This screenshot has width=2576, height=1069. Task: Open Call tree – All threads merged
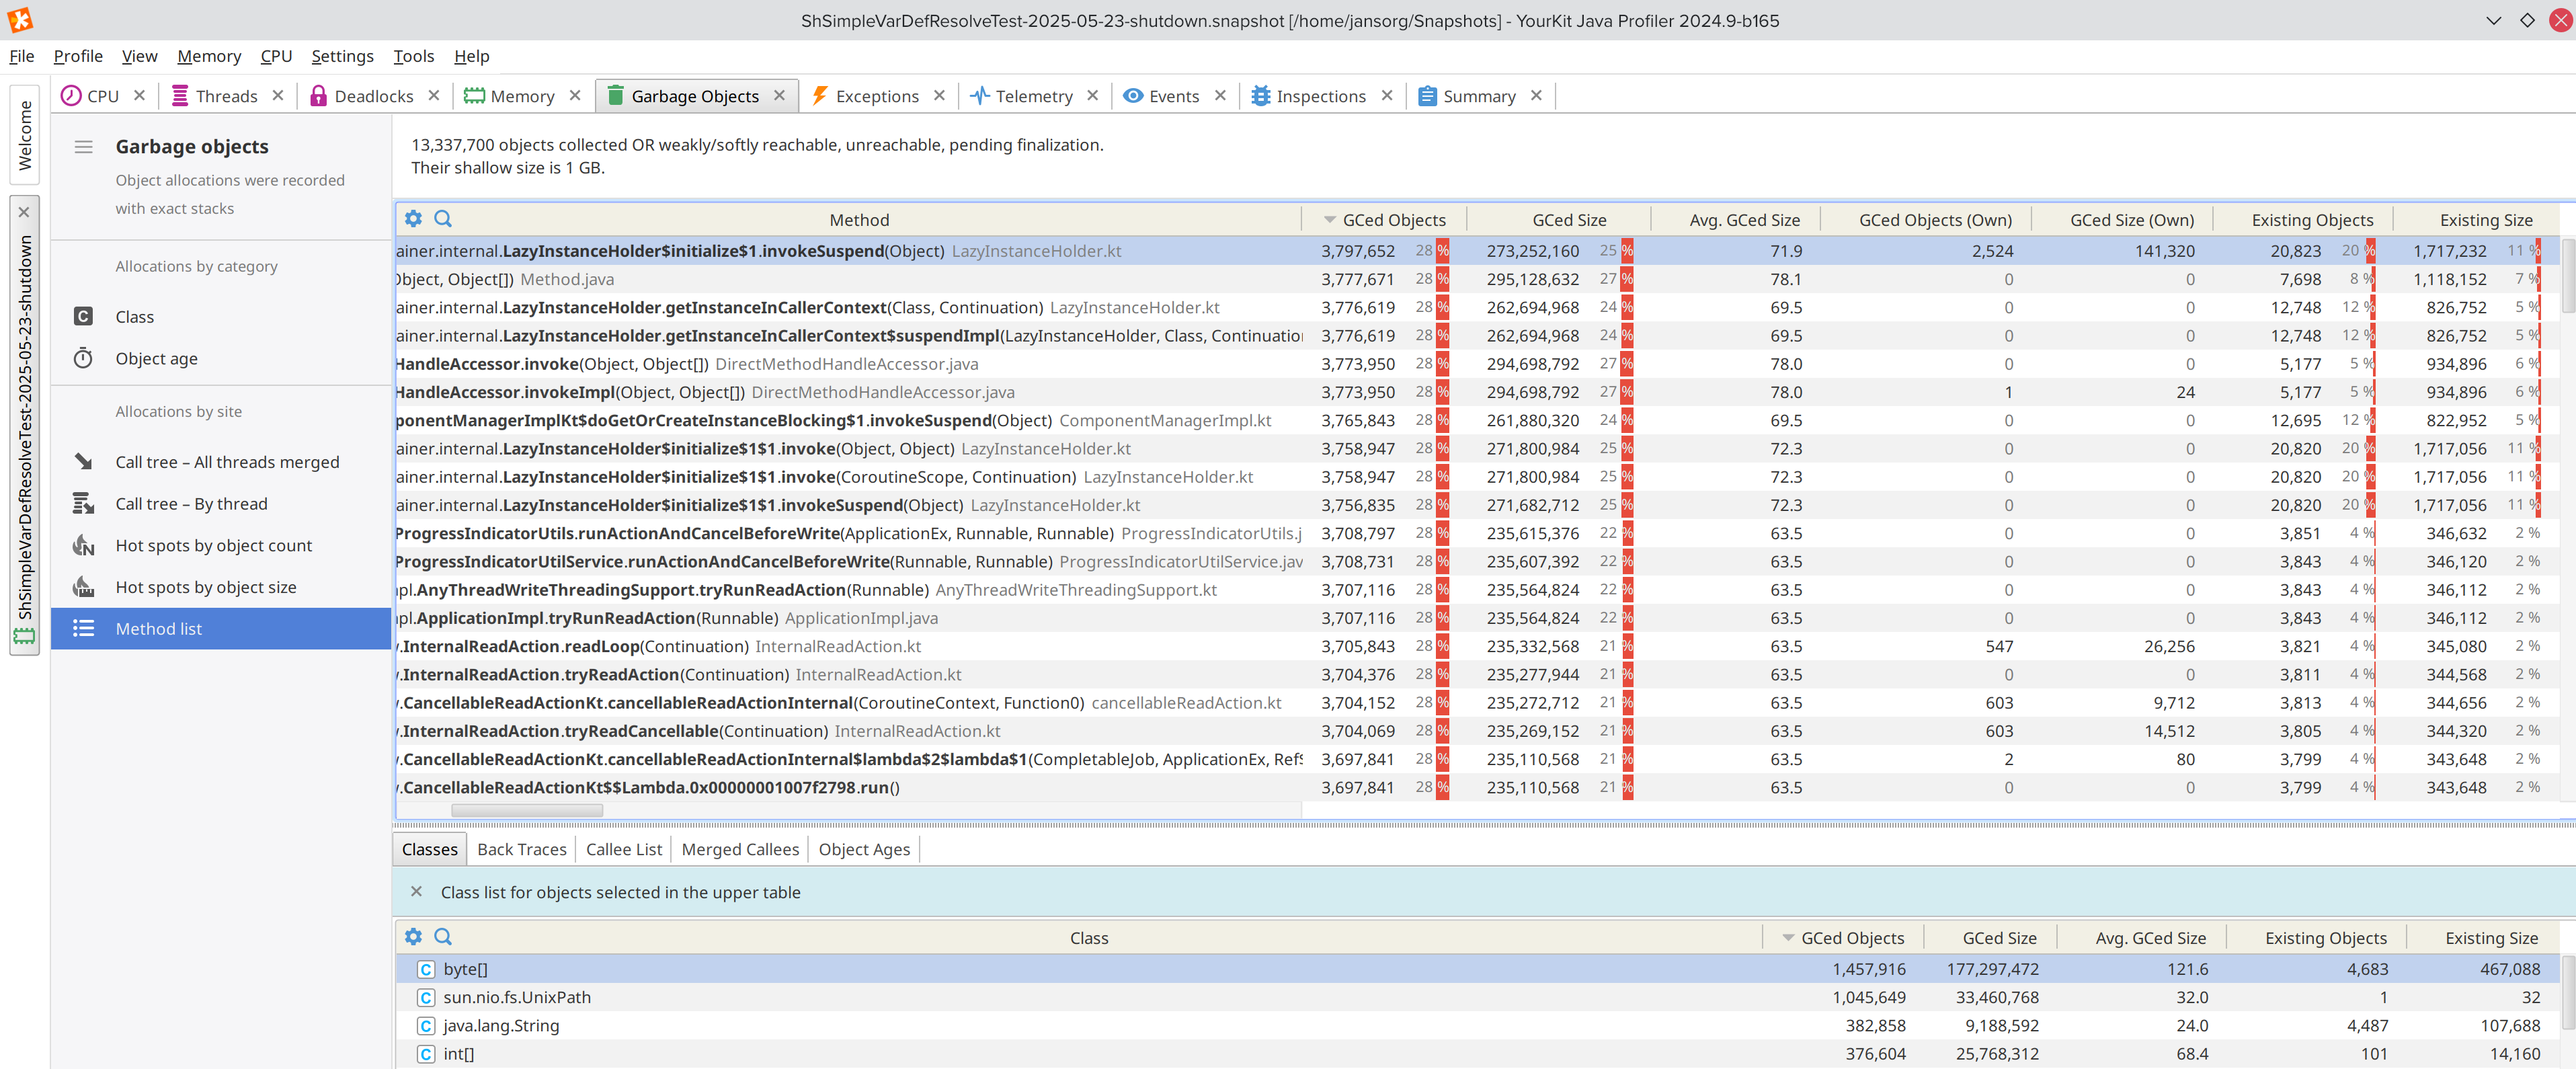tap(221, 462)
